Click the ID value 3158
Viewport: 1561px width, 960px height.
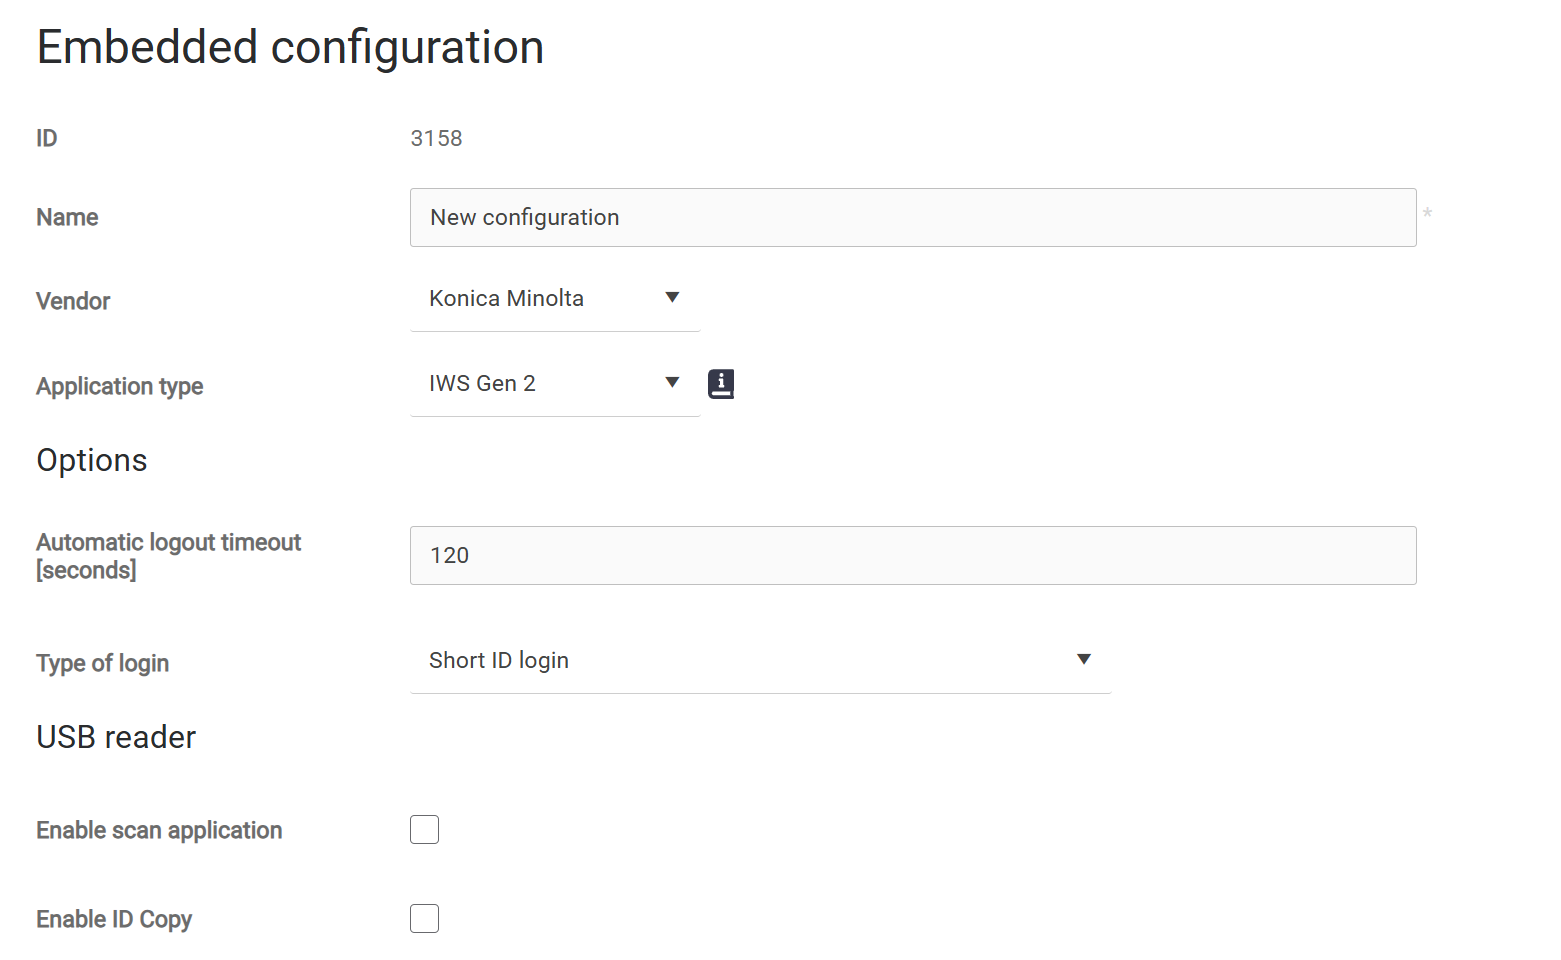tap(437, 139)
